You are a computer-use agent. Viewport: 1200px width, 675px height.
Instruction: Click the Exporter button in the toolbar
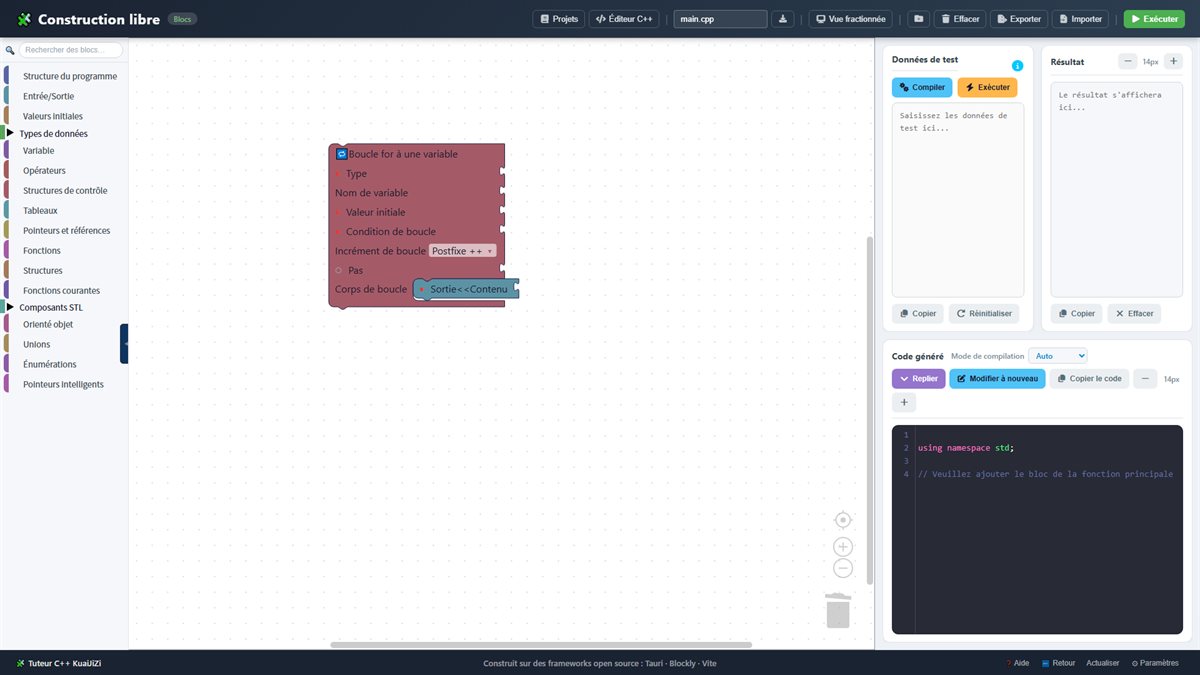click(x=1019, y=19)
